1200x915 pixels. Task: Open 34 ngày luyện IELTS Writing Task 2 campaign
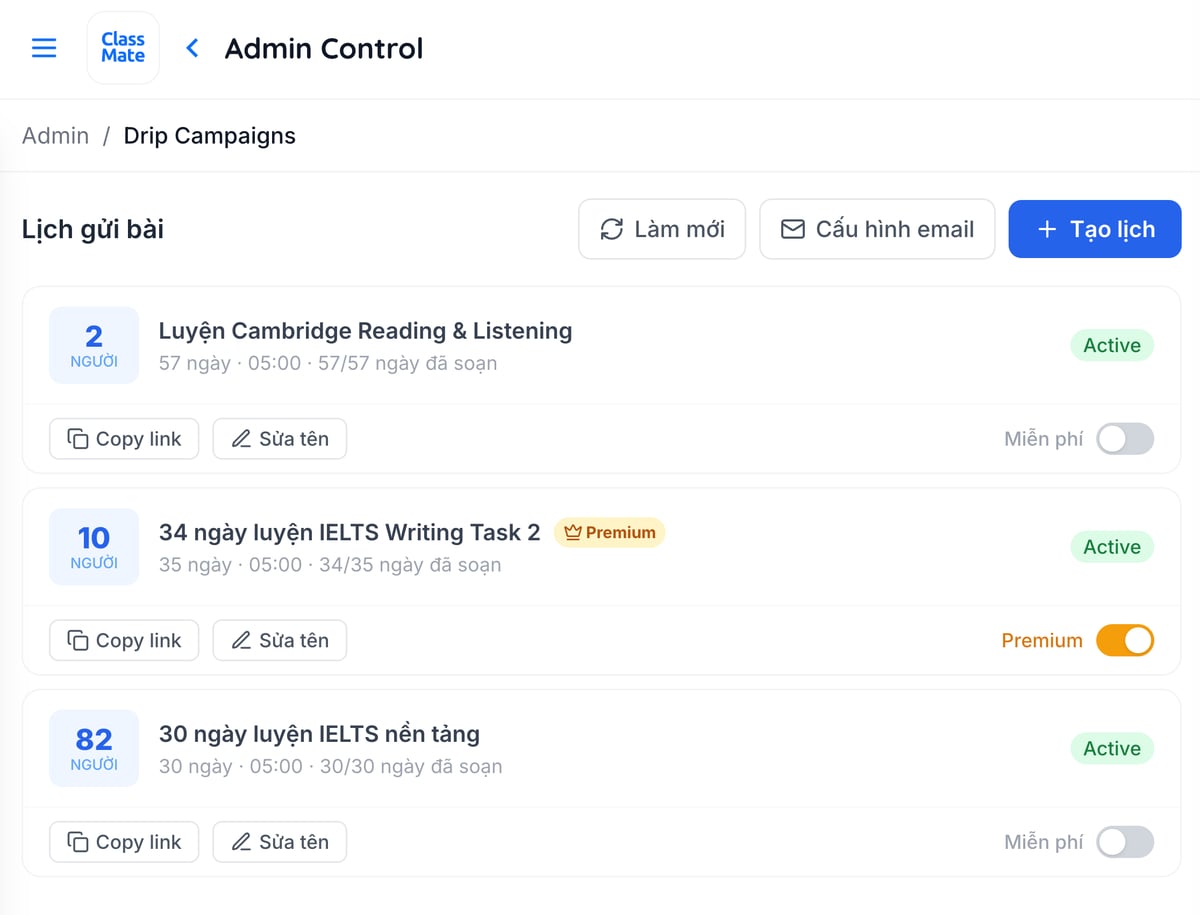click(x=349, y=532)
